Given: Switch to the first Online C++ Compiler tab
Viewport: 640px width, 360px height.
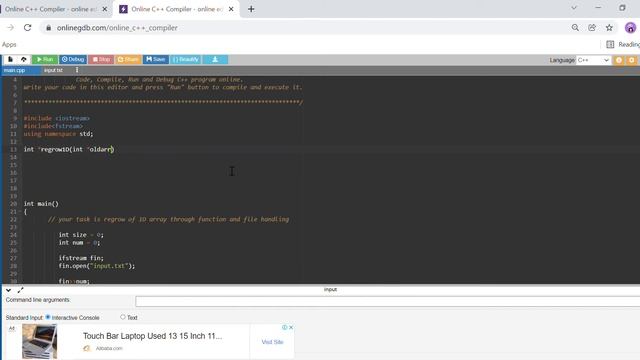Looking at the screenshot, I should [51, 9].
